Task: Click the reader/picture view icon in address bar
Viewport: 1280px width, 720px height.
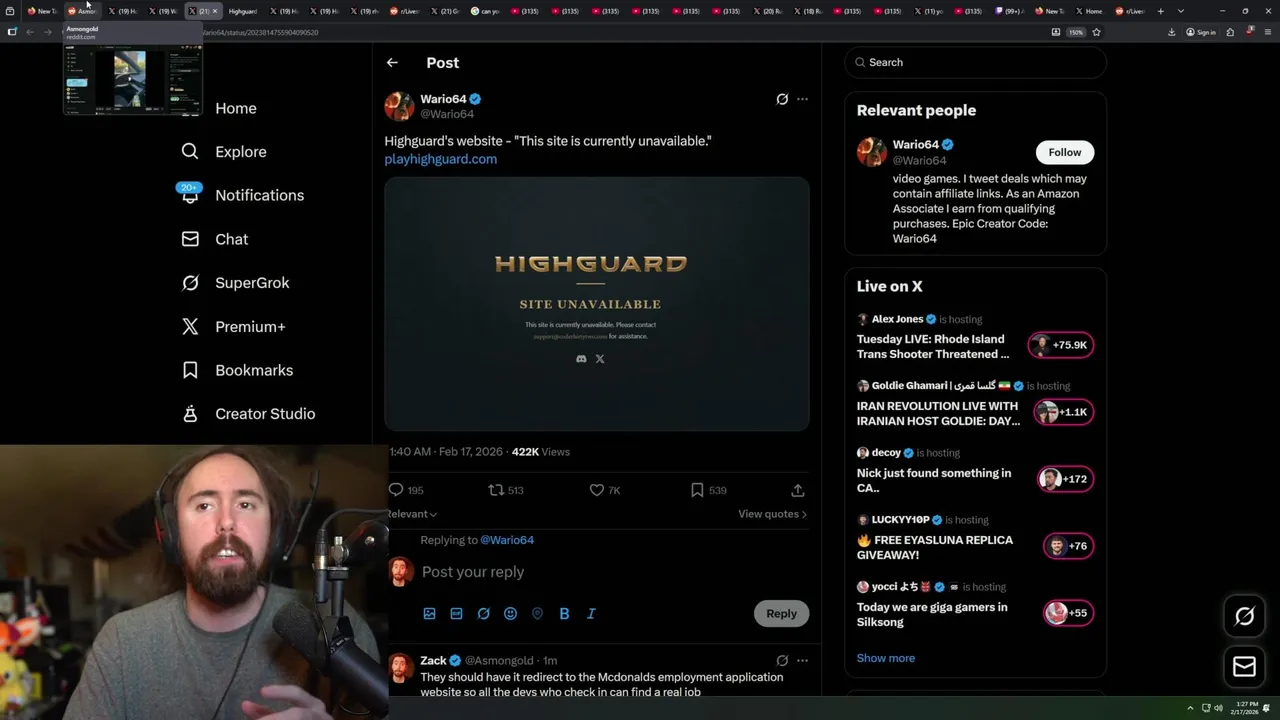Action: coord(1056,32)
